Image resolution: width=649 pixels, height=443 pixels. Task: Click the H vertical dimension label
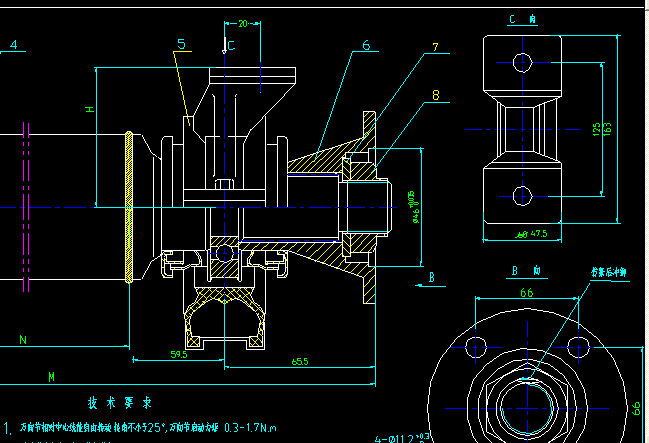point(90,108)
